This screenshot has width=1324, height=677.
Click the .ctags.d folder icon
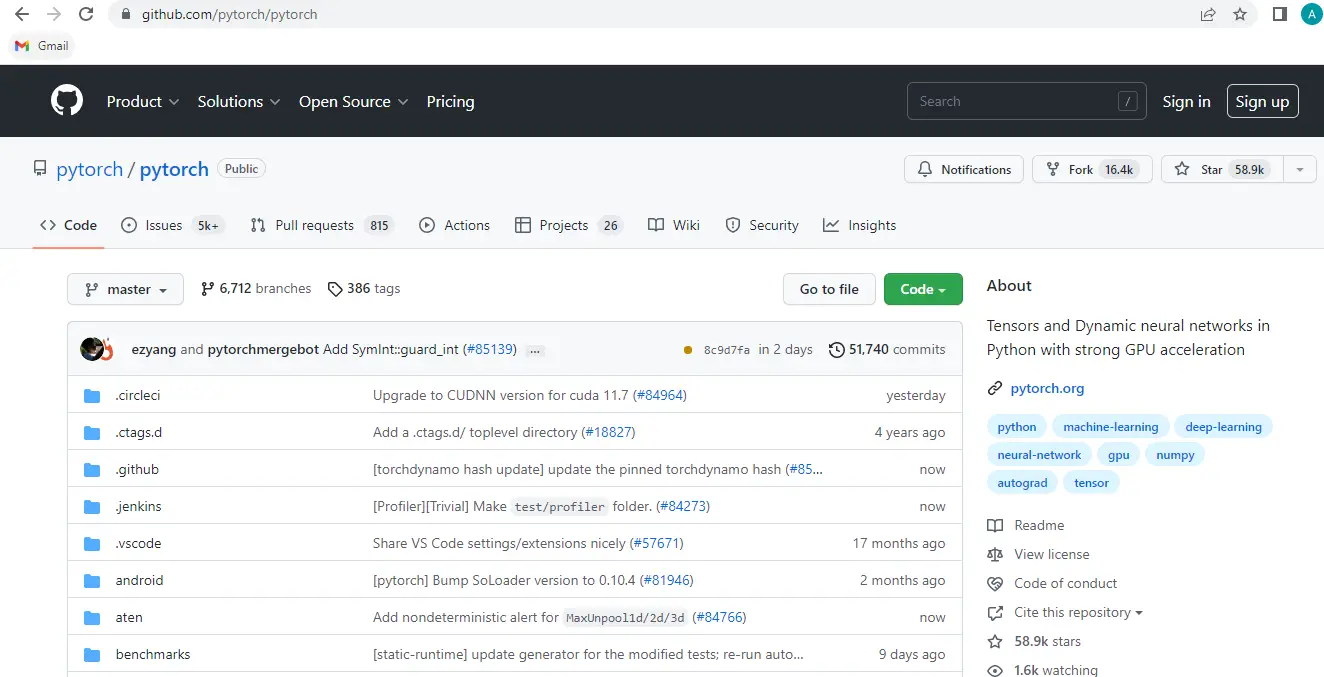[93, 433]
